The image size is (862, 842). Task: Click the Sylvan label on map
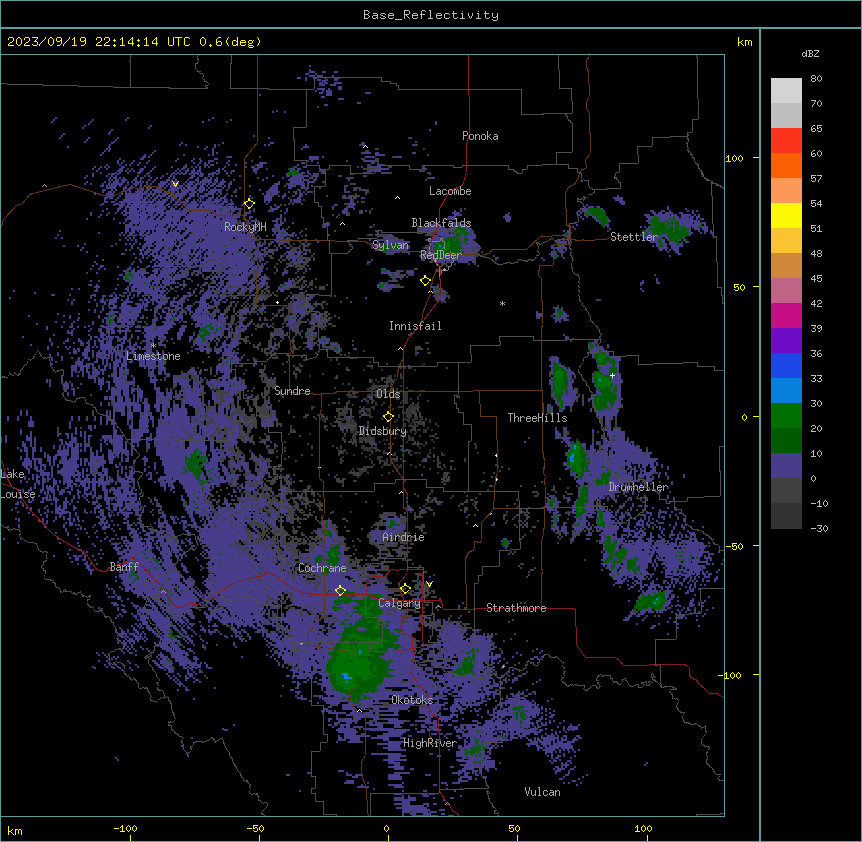(390, 245)
